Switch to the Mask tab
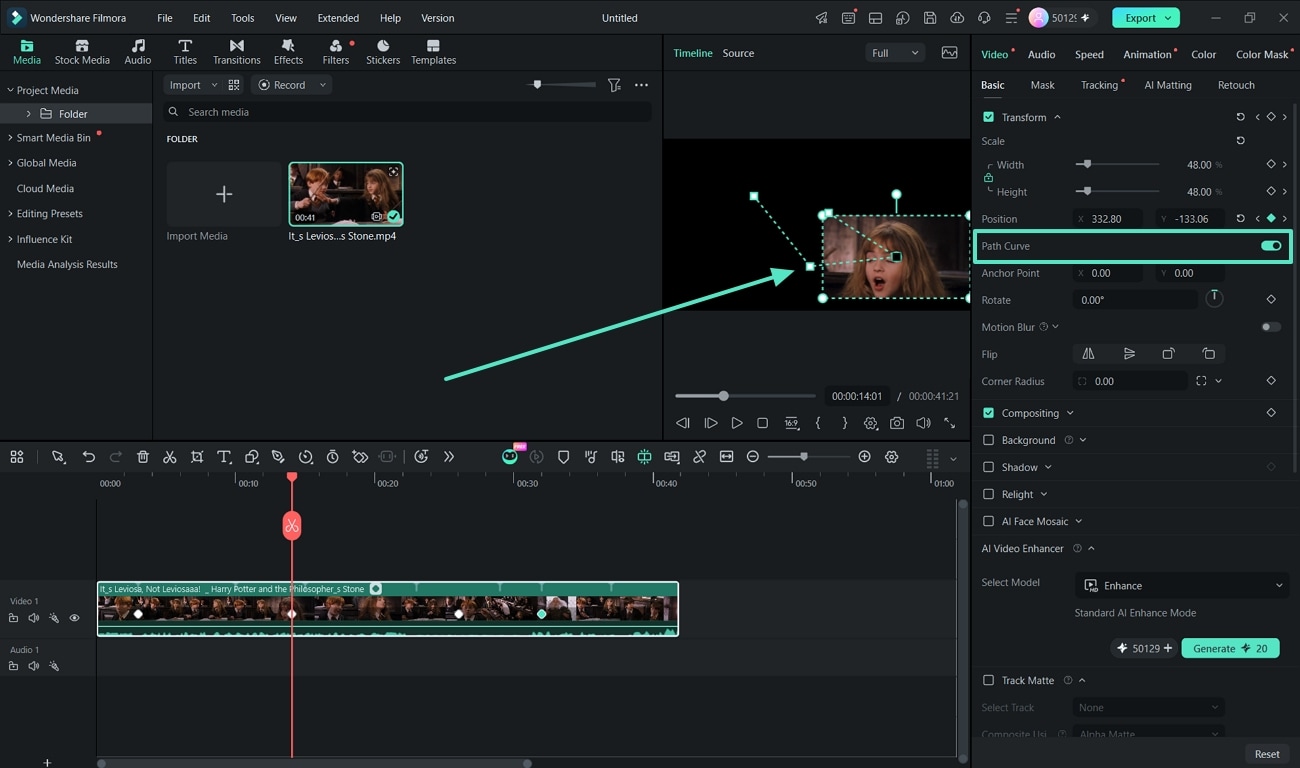Image resolution: width=1300 pixels, height=768 pixels. 1042,85
